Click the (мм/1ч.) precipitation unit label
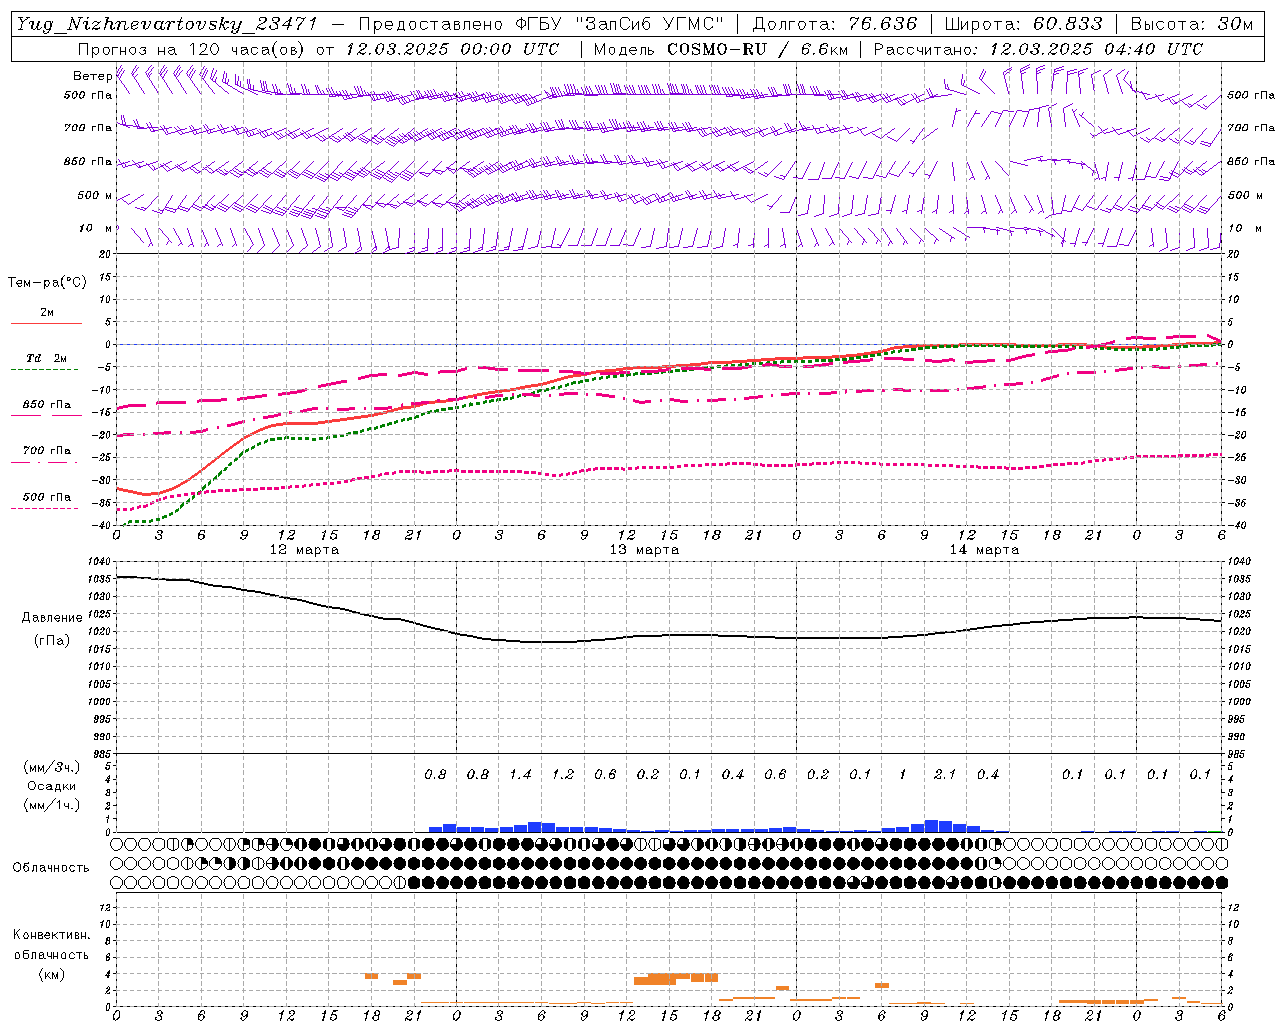 tap(51, 805)
